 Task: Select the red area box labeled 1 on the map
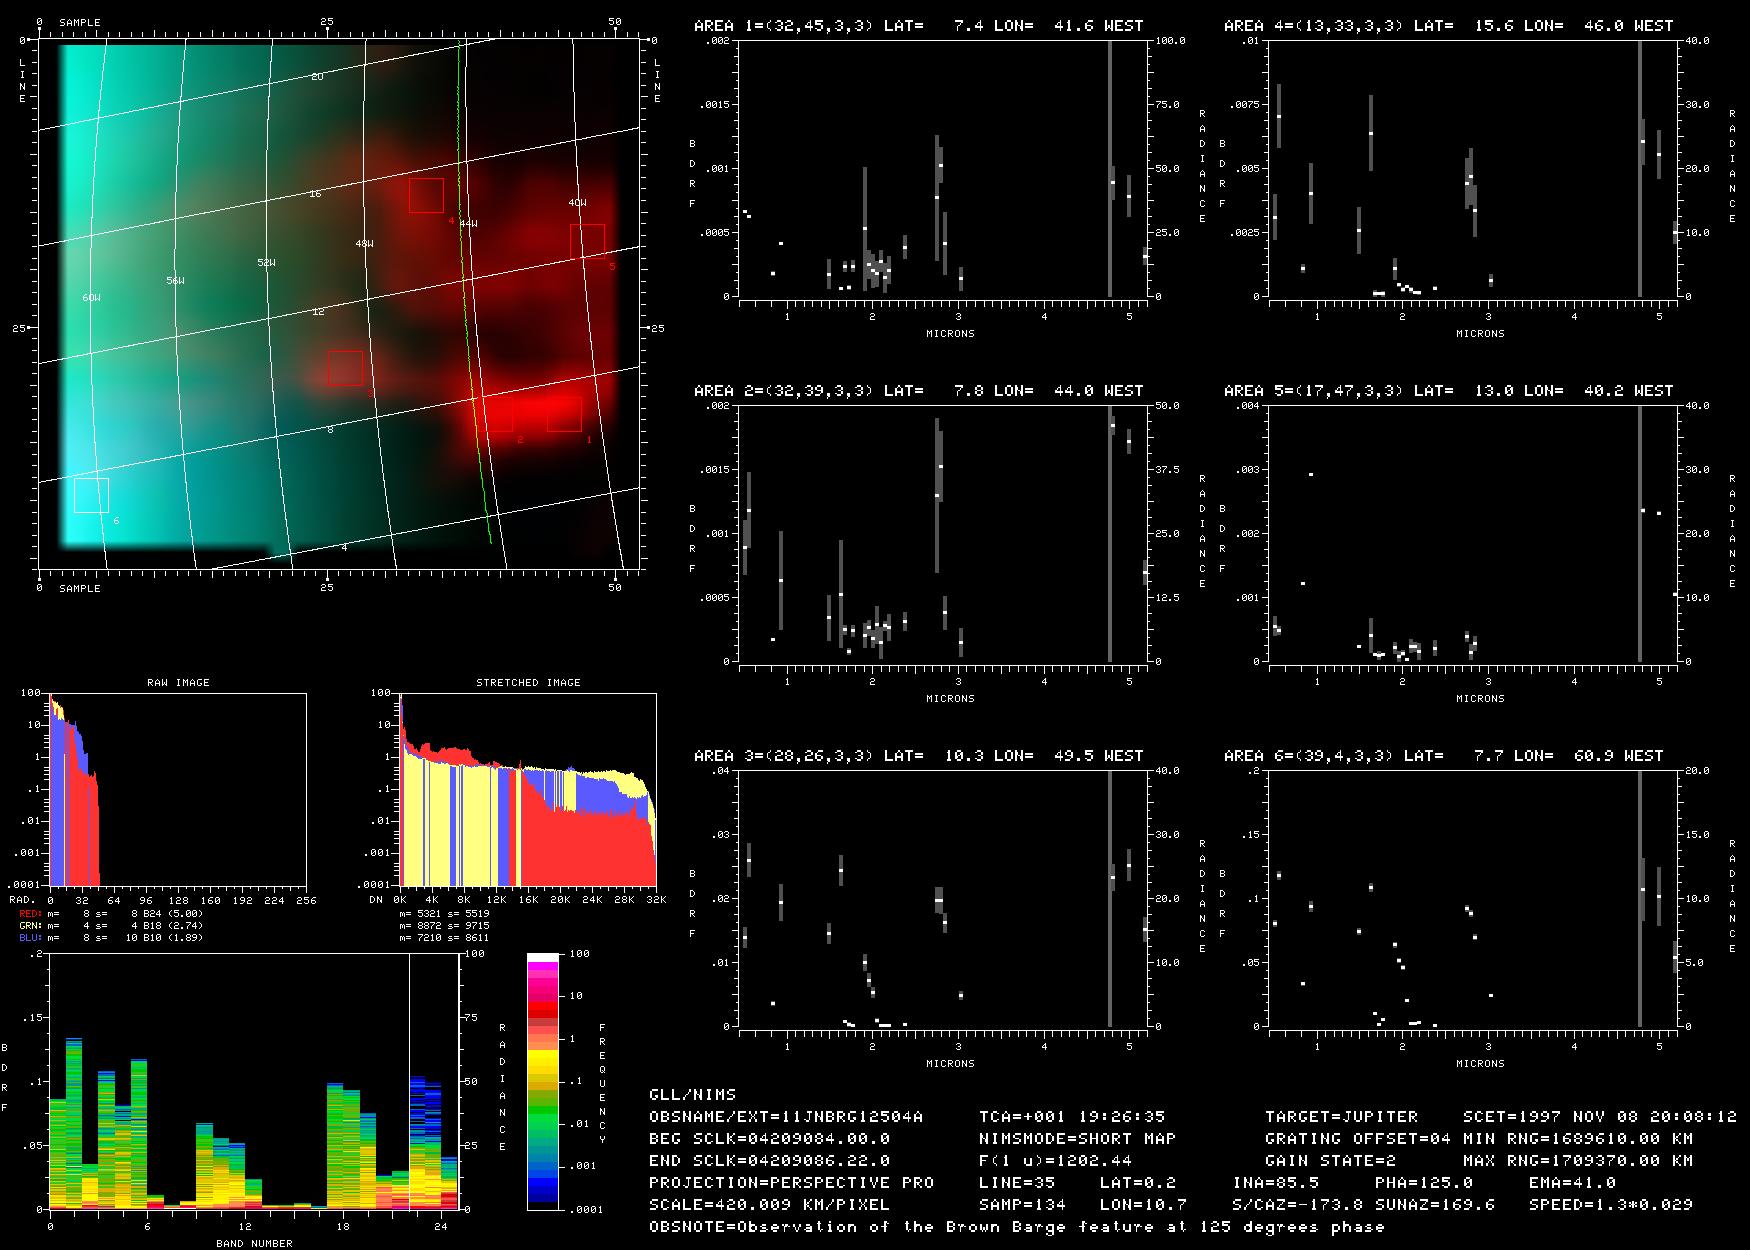coord(565,414)
